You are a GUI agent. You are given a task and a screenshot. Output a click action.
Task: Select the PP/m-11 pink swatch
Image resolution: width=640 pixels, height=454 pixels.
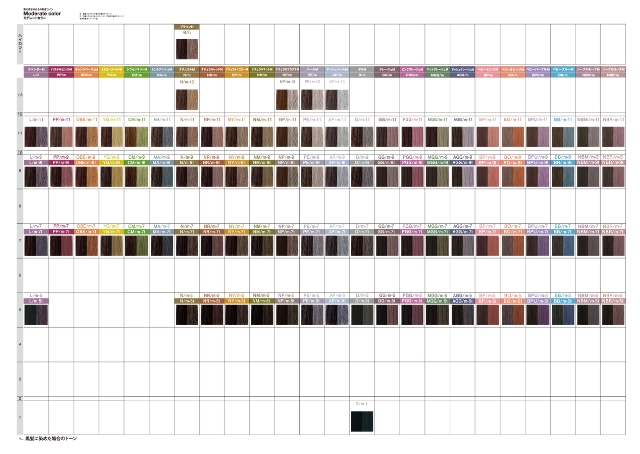(60, 136)
